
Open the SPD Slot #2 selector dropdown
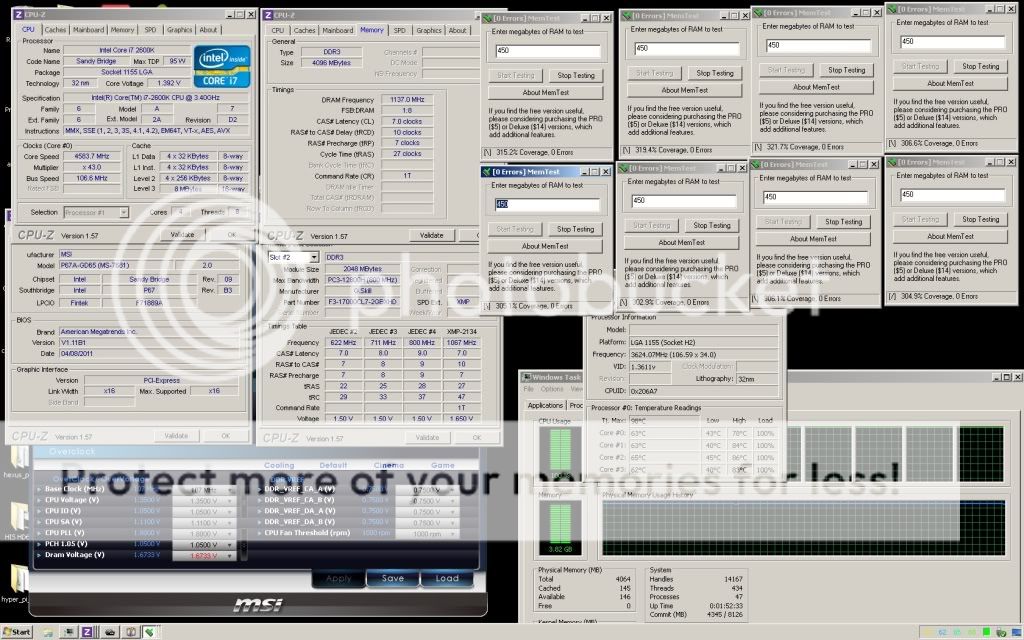click(314, 257)
